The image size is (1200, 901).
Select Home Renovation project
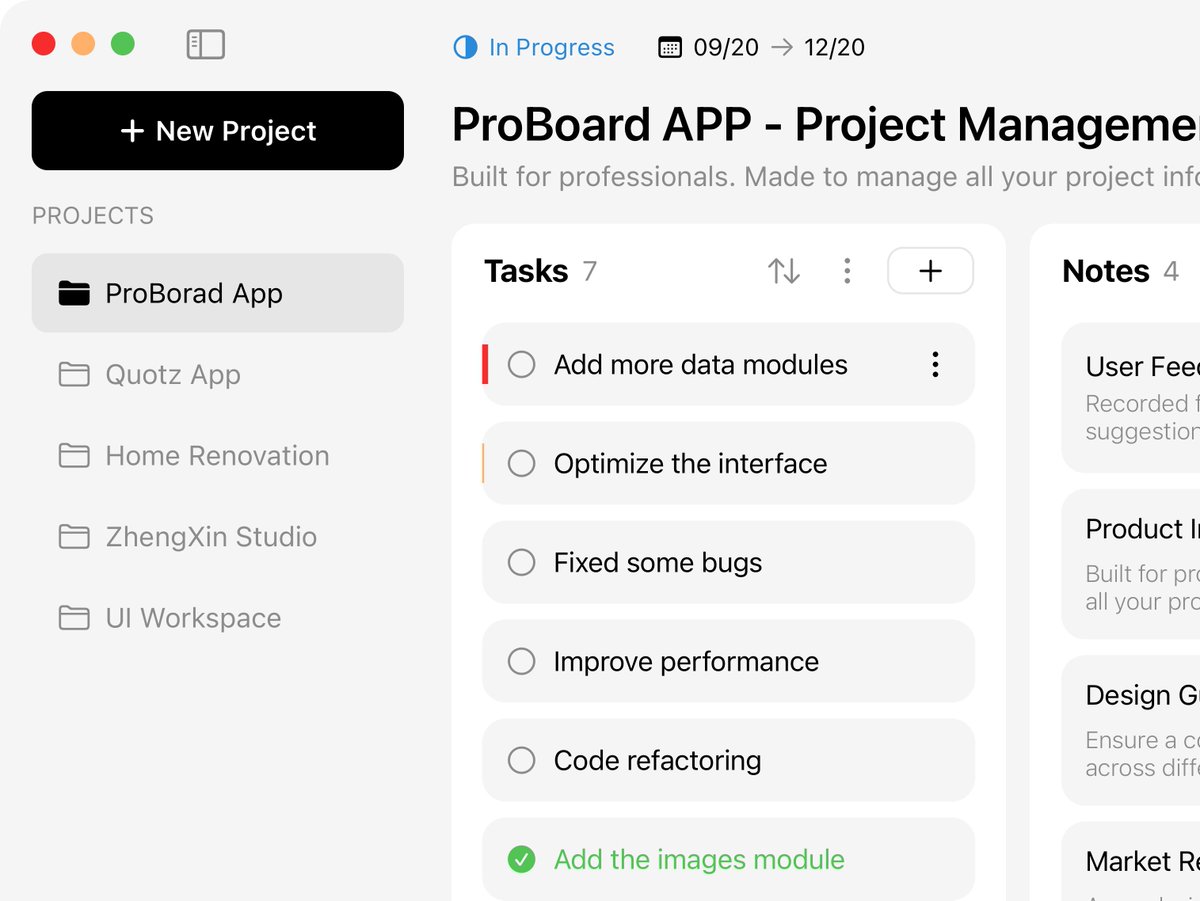coord(217,456)
